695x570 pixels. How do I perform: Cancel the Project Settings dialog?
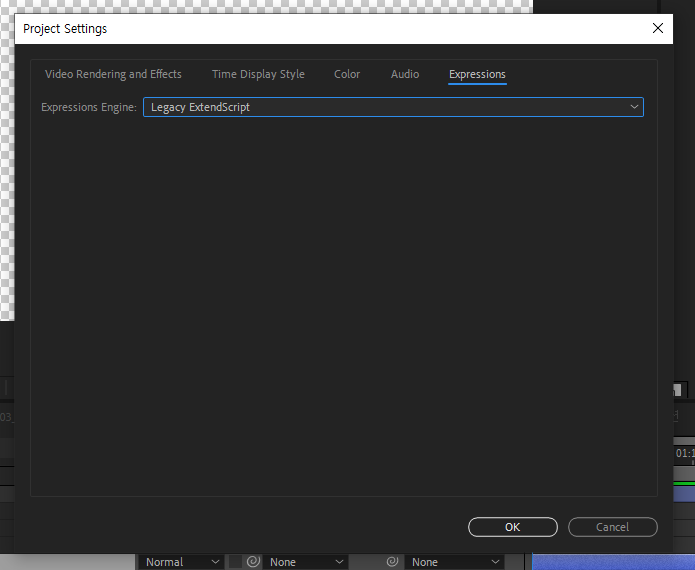tap(613, 527)
